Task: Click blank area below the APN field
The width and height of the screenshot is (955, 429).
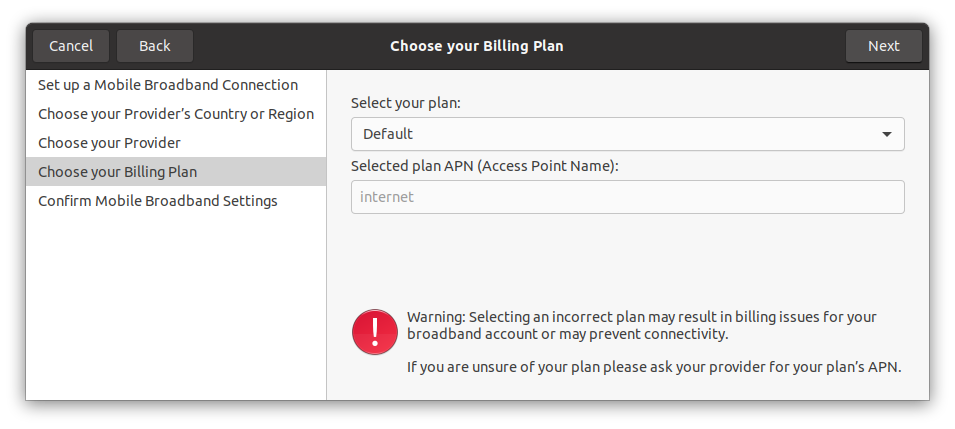Action: point(627,259)
